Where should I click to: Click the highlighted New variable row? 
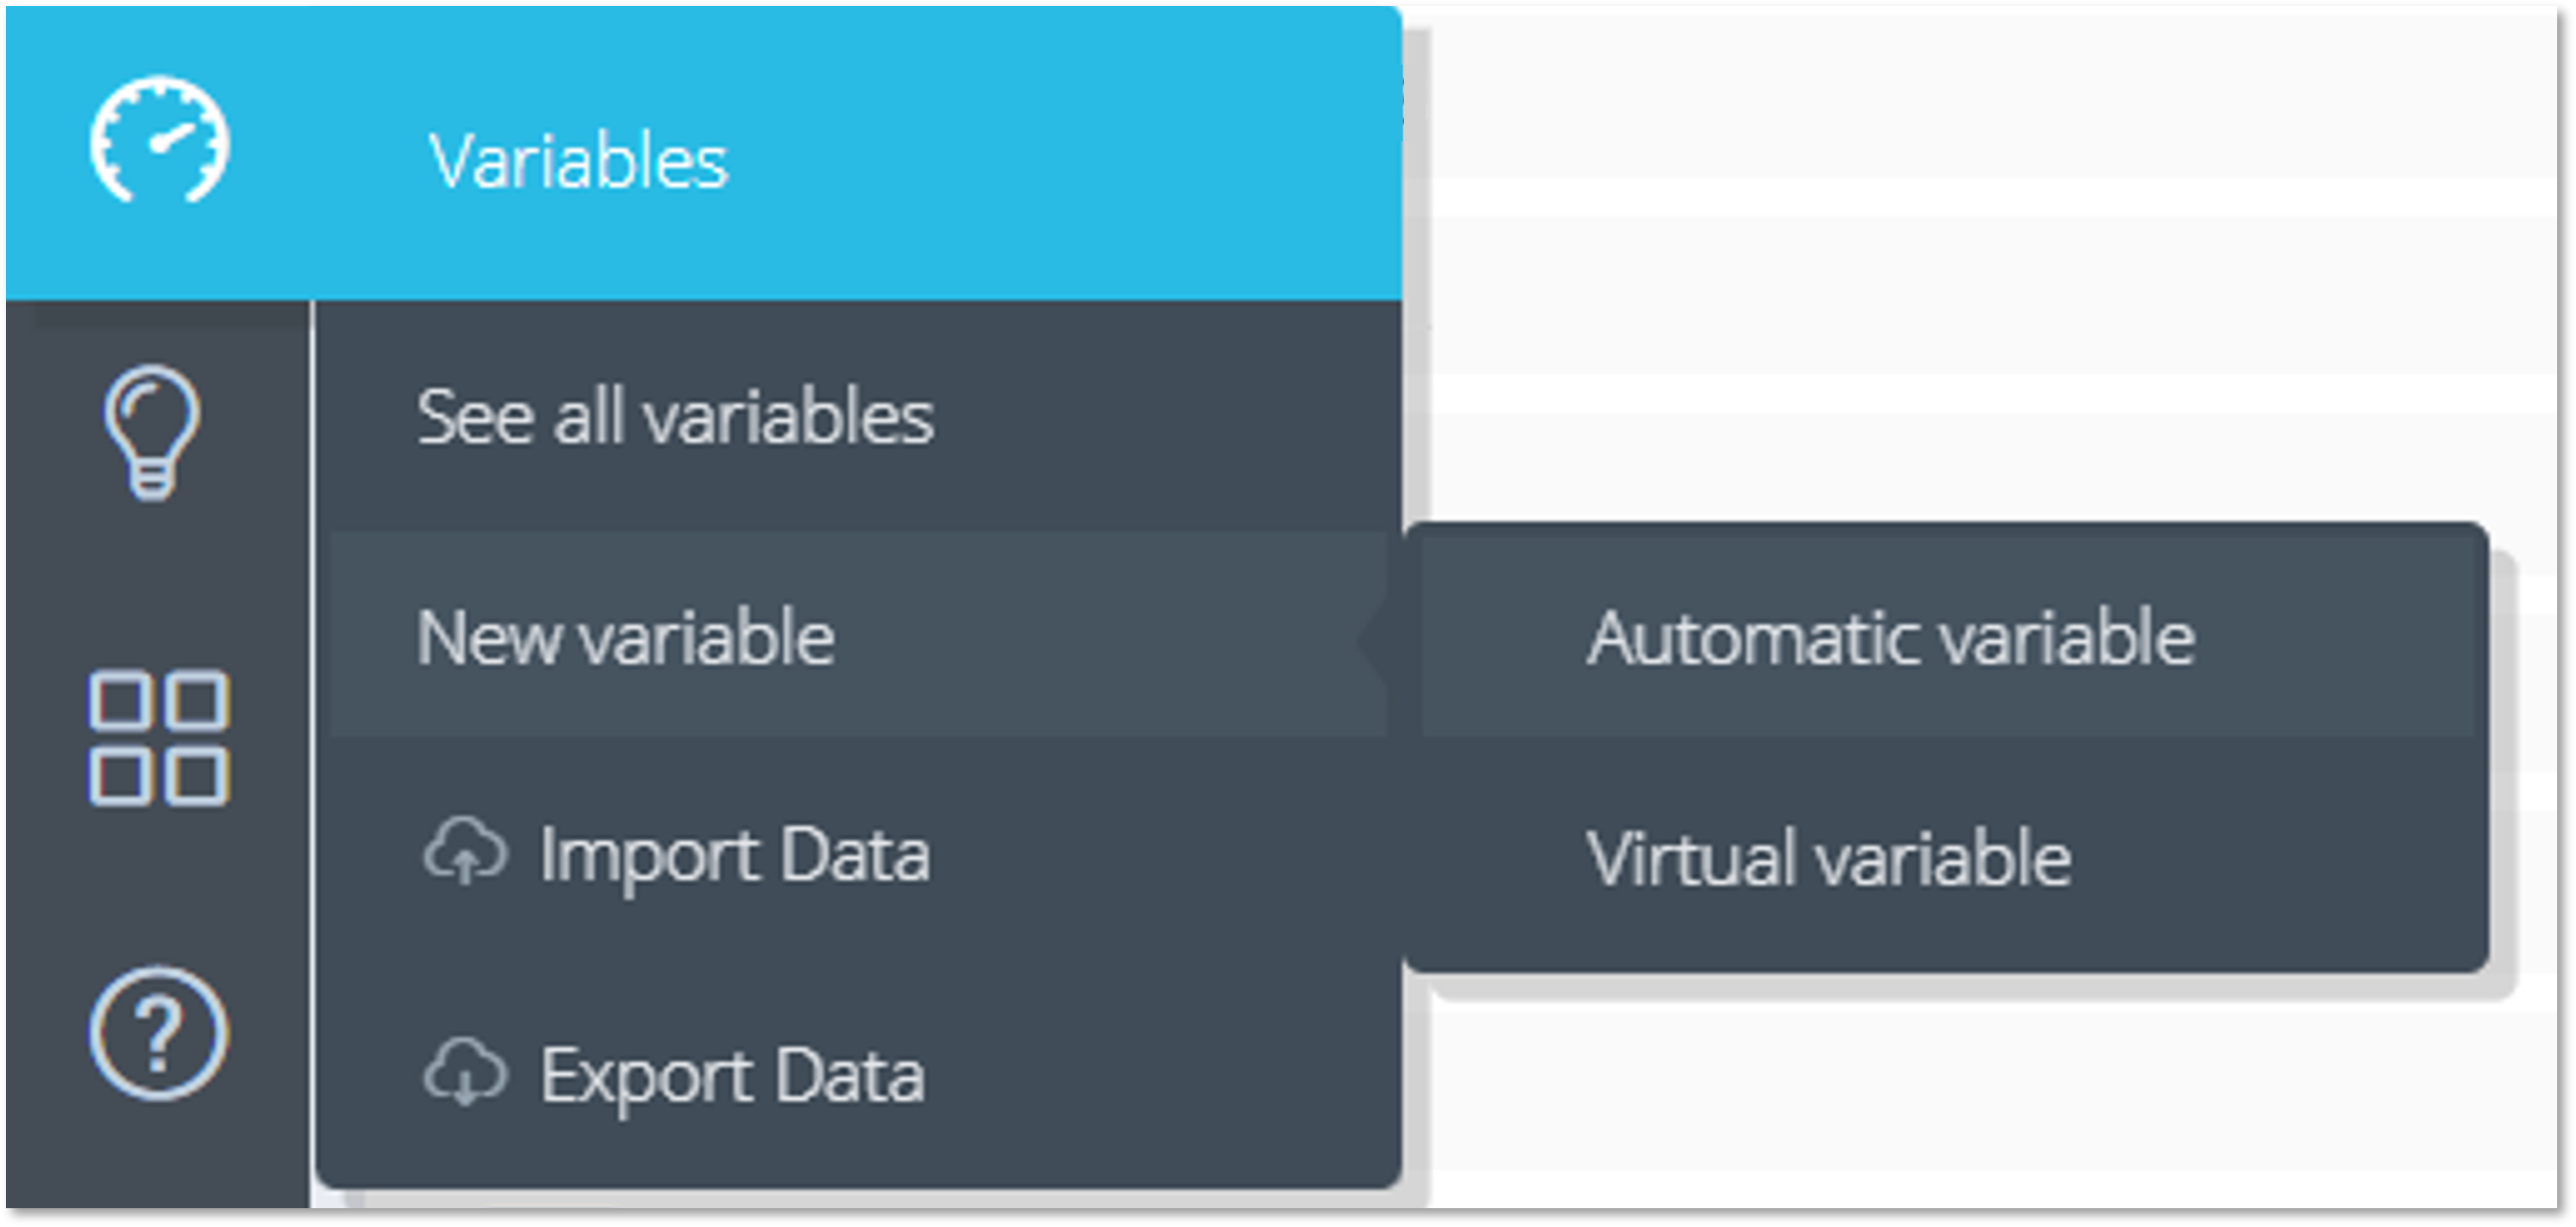click(860, 635)
